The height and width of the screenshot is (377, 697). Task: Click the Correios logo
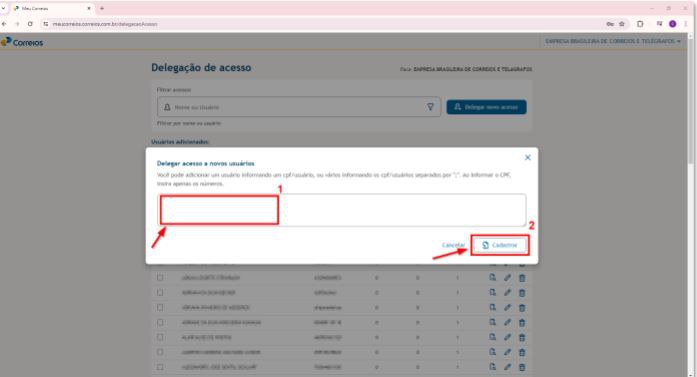point(22,42)
